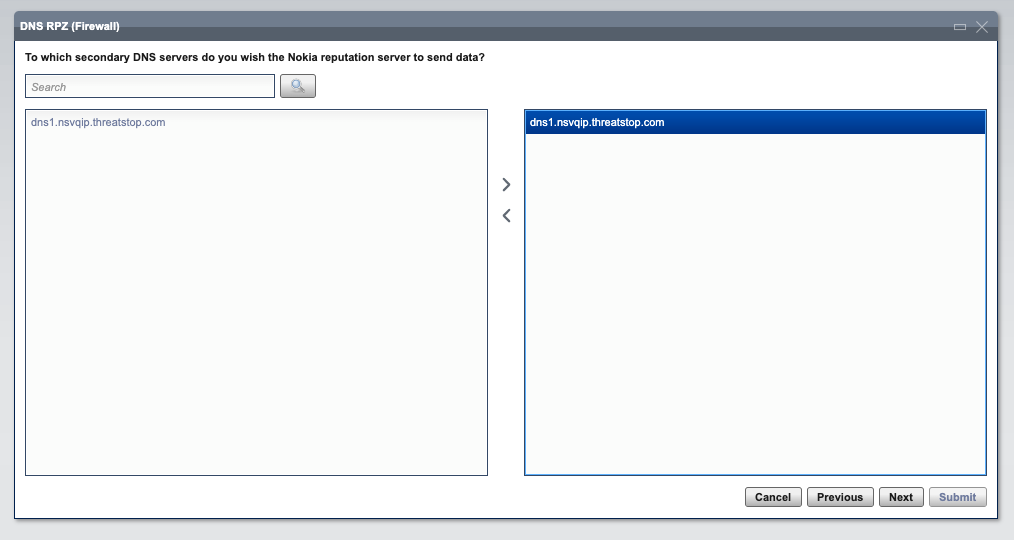The height and width of the screenshot is (540, 1014).
Task: Select highlighted dns1.nsvqip.threatstop.com in chosen servers list
Action: click(755, 122)
